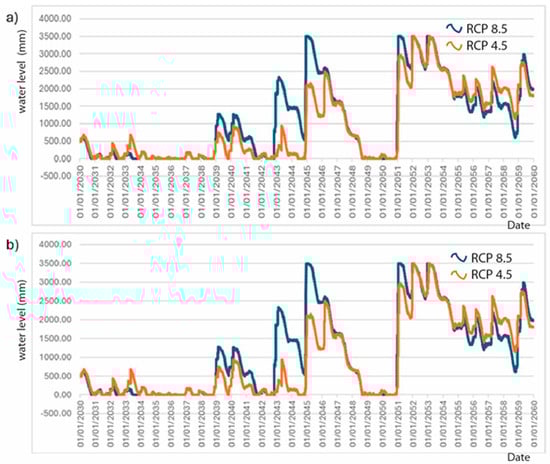The width and height of the screenshot is (550, 464).
Task: Select the 'RCP 8.5' legend label in chart b
Action: (491, 258)
